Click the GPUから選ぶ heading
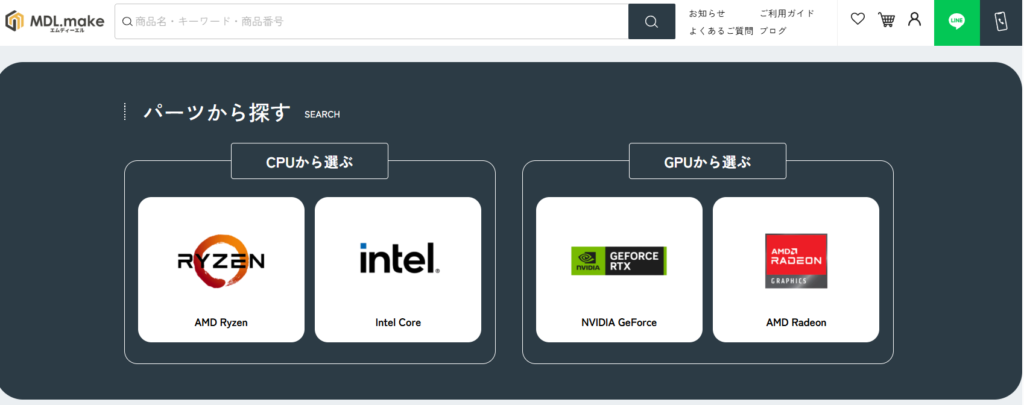The width and height of the screenshot is (1024, 405). click(x=707, y=161)
